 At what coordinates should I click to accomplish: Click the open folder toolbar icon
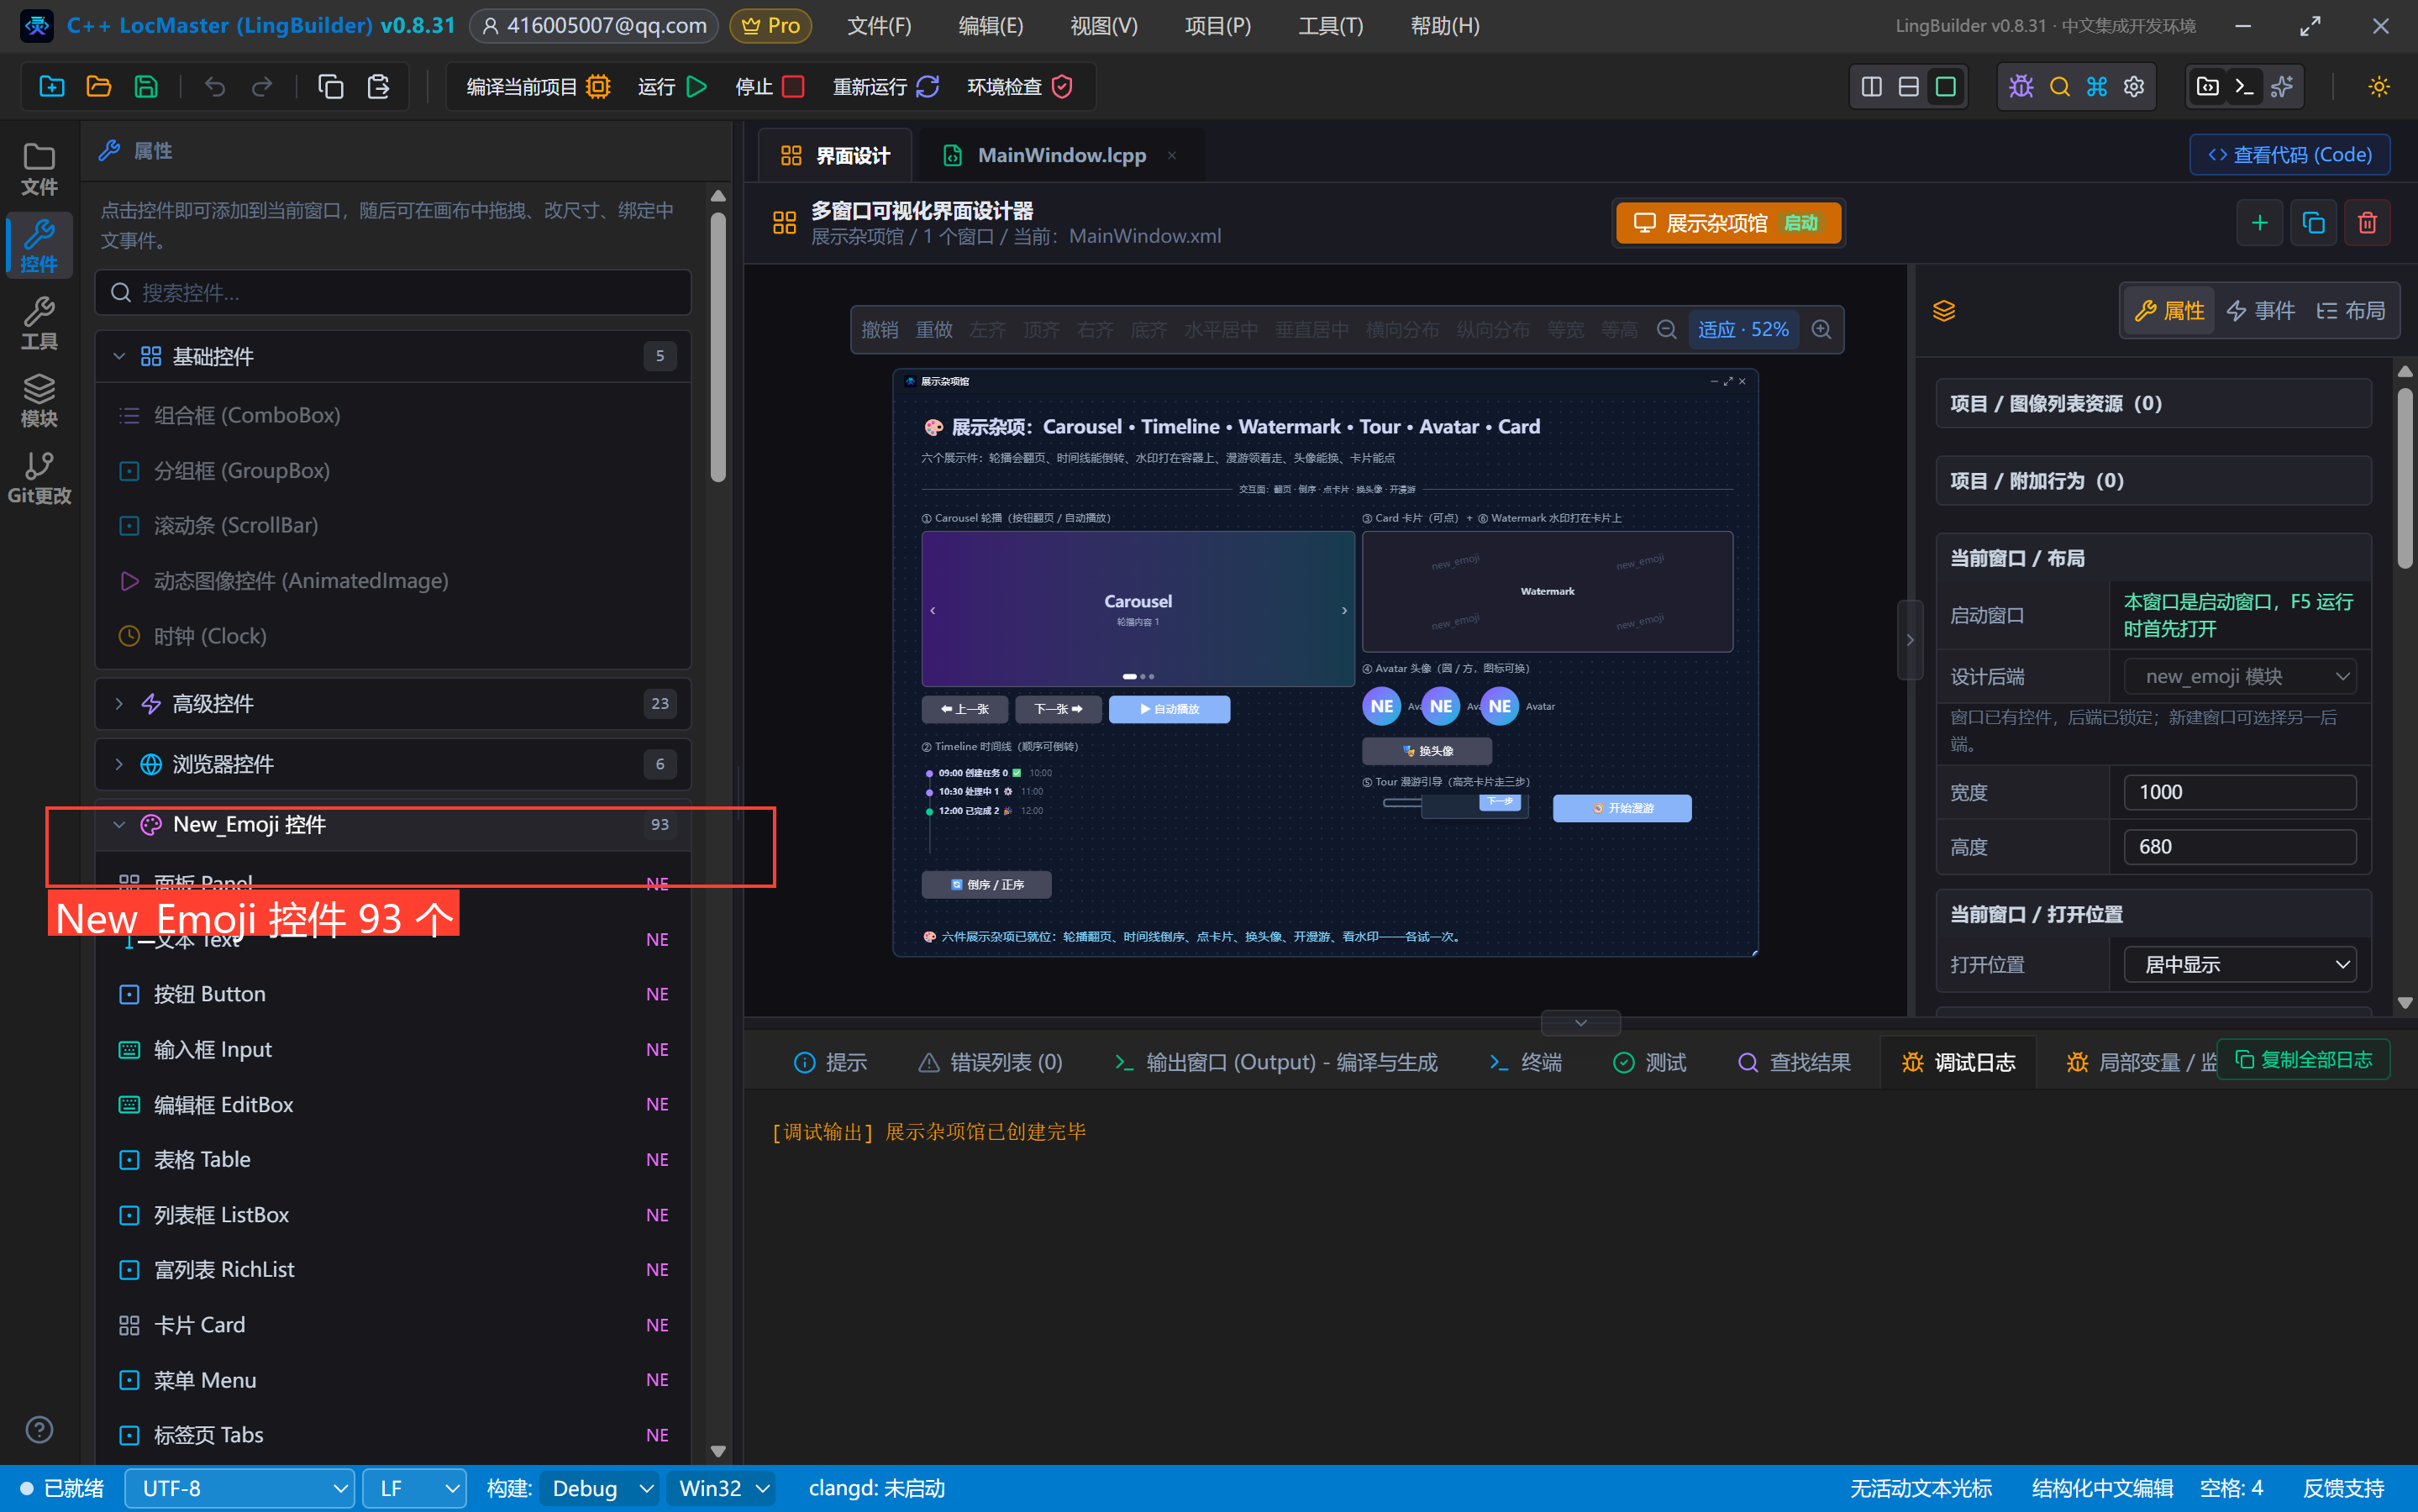pos(99,87)
